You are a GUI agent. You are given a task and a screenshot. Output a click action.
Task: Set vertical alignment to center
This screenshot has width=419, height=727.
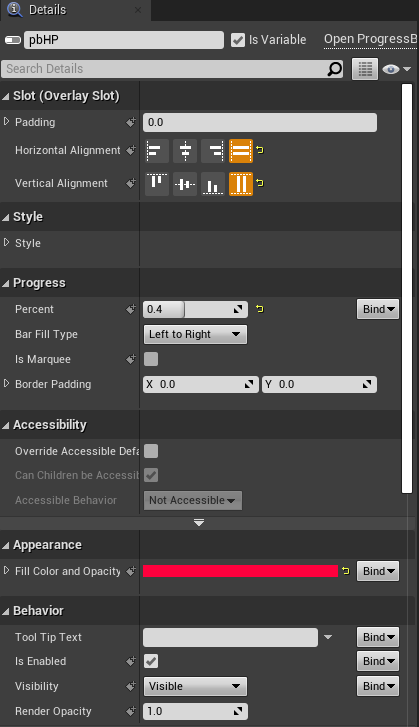pyautogui.click(x=185, y=184)
